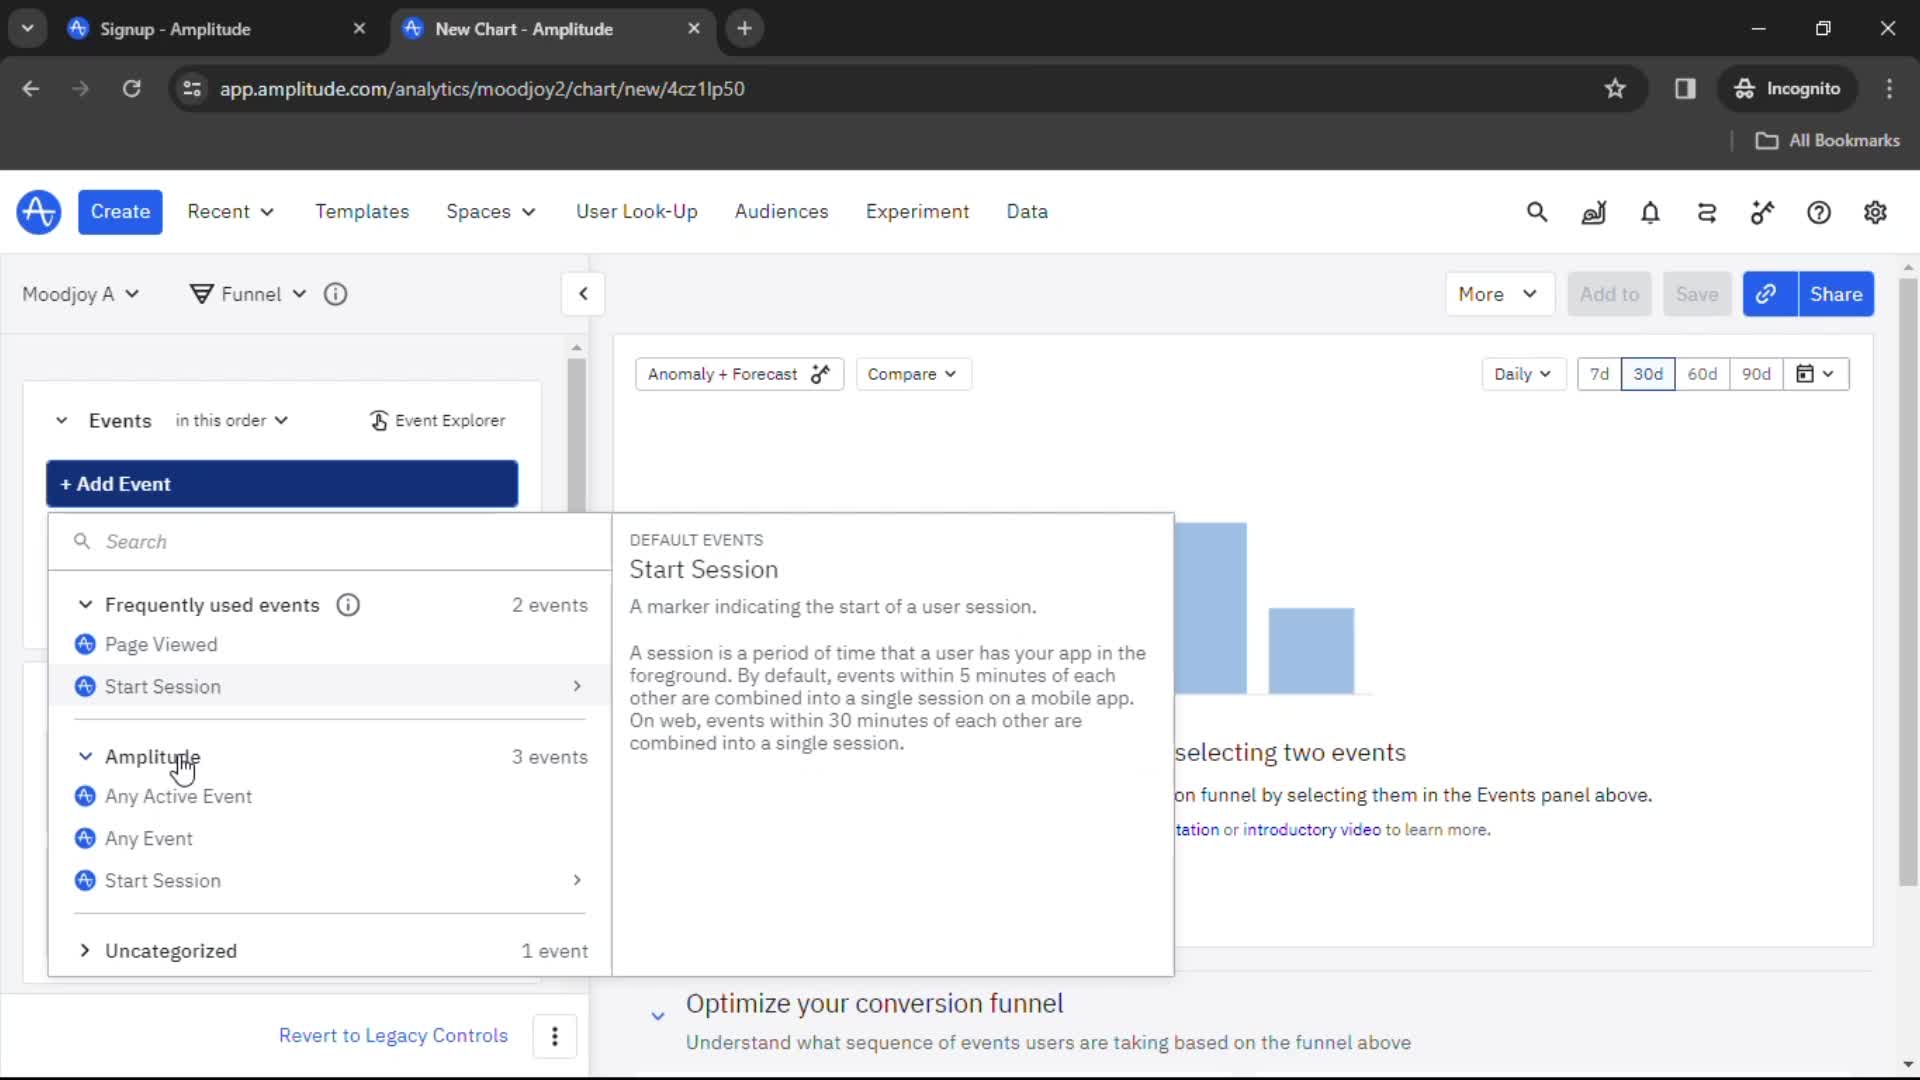Click the data sync arrows icon
Viewport: 1920px width, 1080px height.
[1706, 212]
